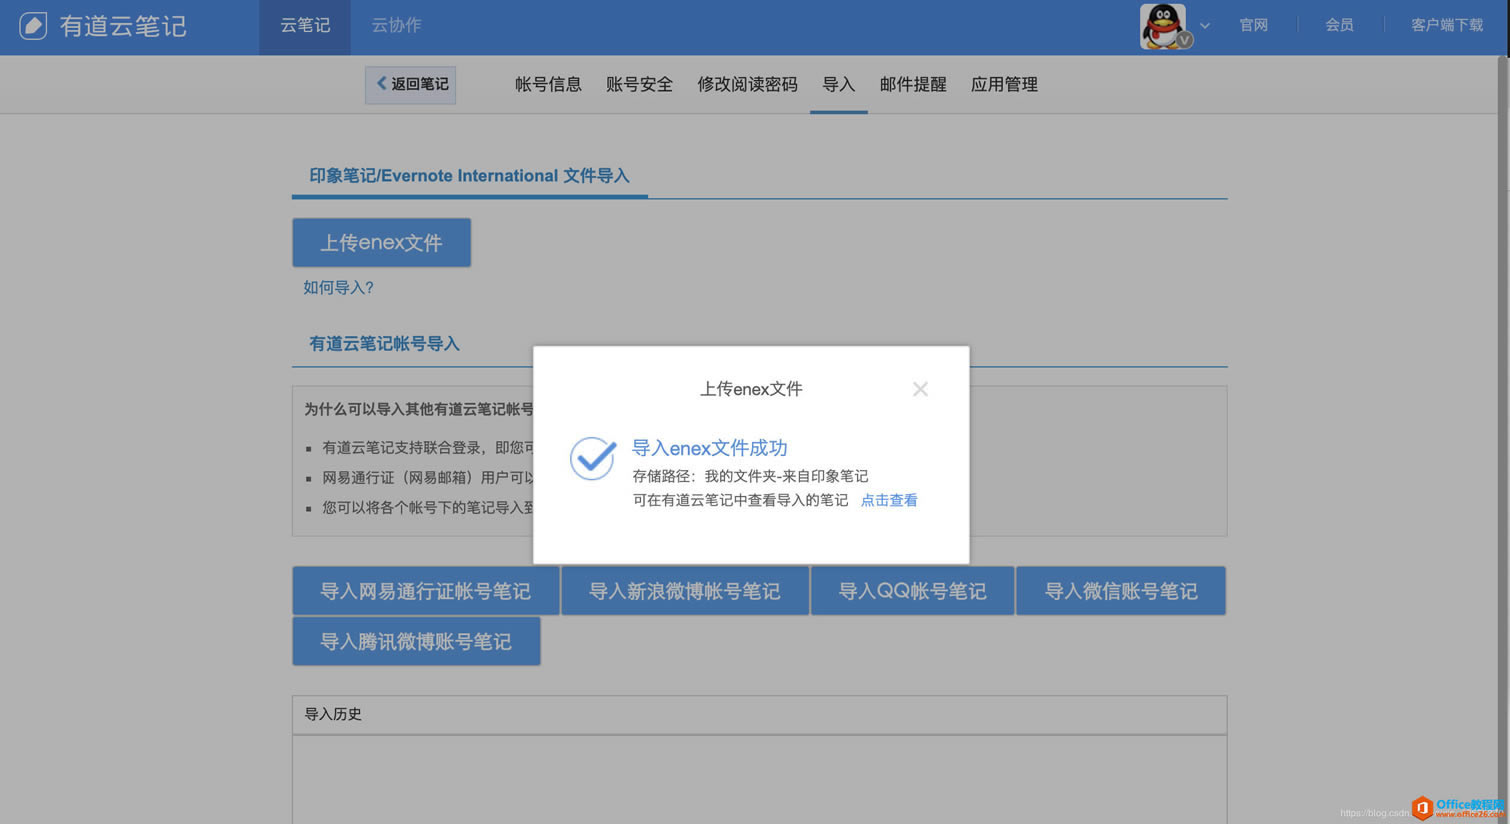This screenshot has height=824, width=1510.
Task: Switch to the 云协作 tab
Action: 396,26
